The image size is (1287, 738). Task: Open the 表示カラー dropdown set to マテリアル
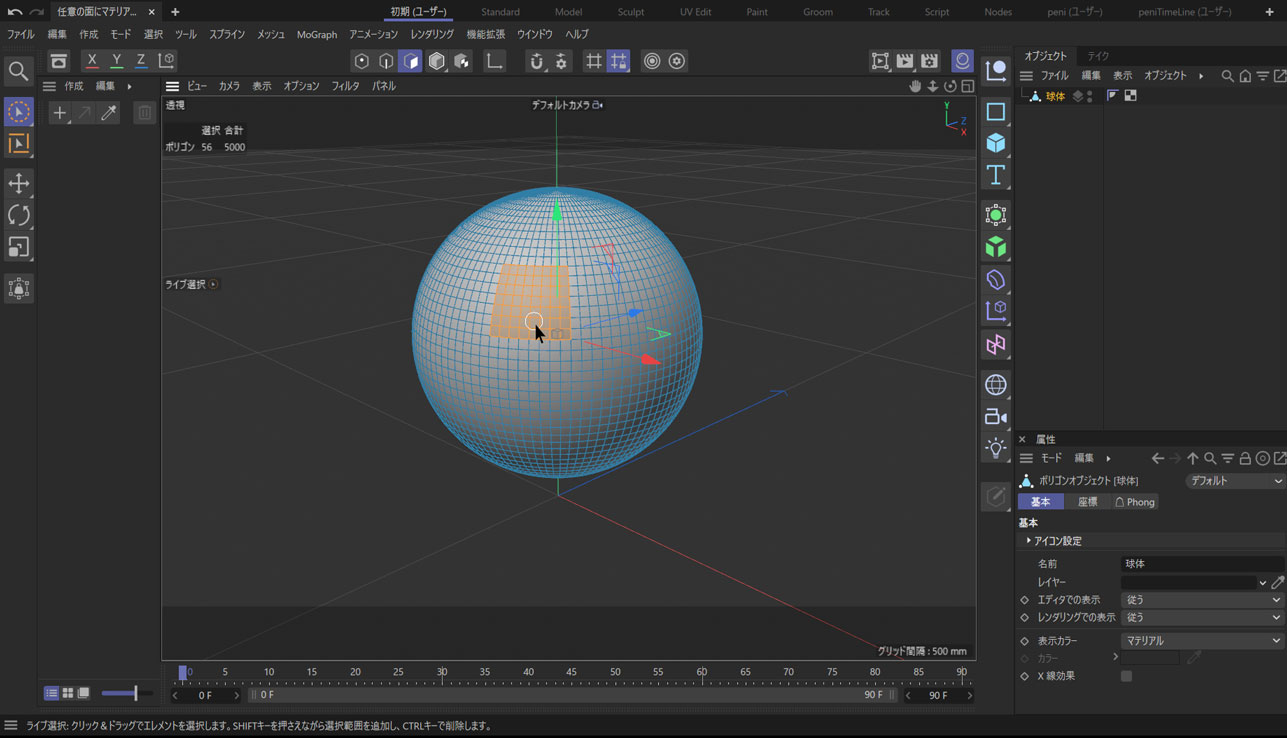click(x=1202, y=641)
